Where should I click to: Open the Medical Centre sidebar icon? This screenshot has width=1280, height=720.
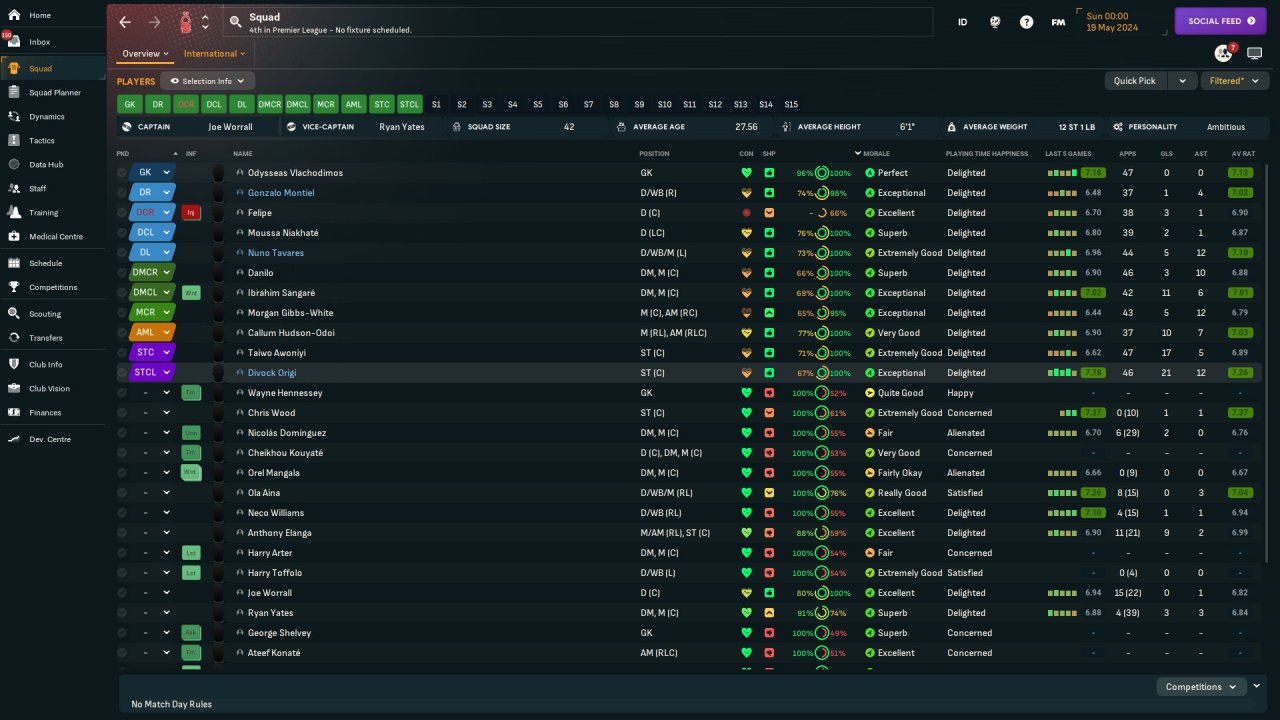pos(14,237)
